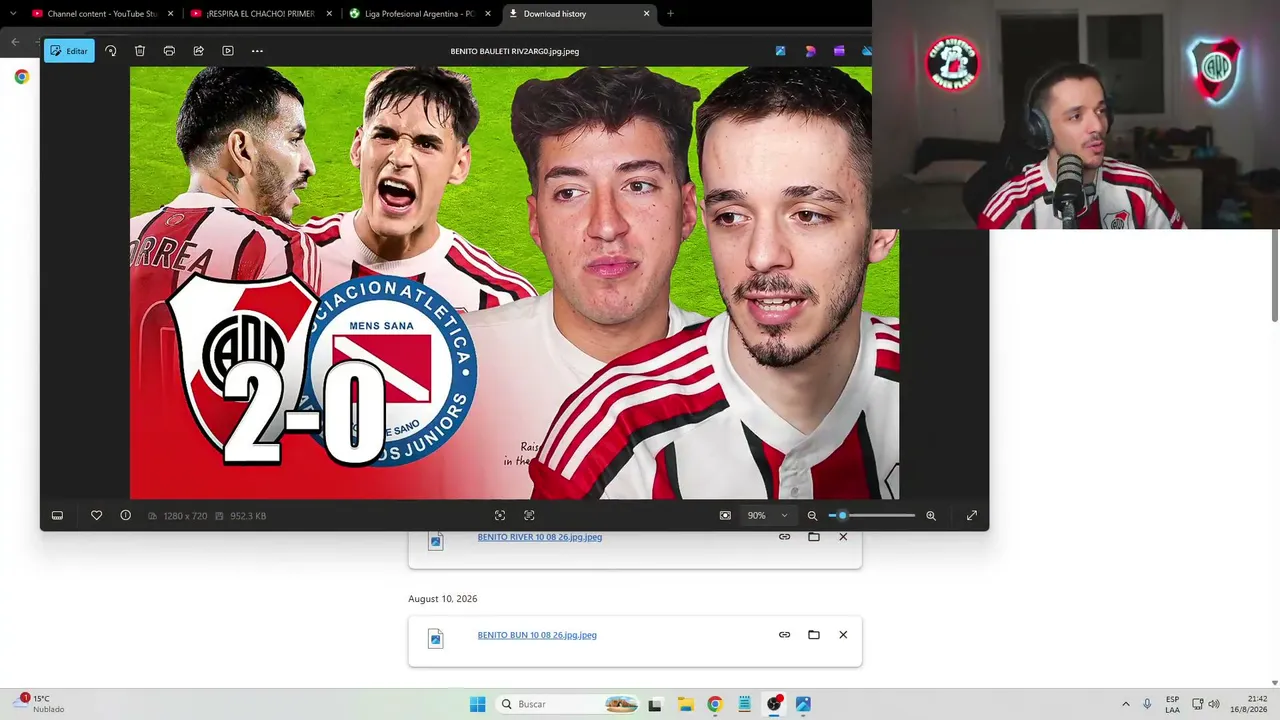Start slideshow from Photos toolbar
Image resolution: width=1280 pixels, height=720 pixels.
coord(228,51)
